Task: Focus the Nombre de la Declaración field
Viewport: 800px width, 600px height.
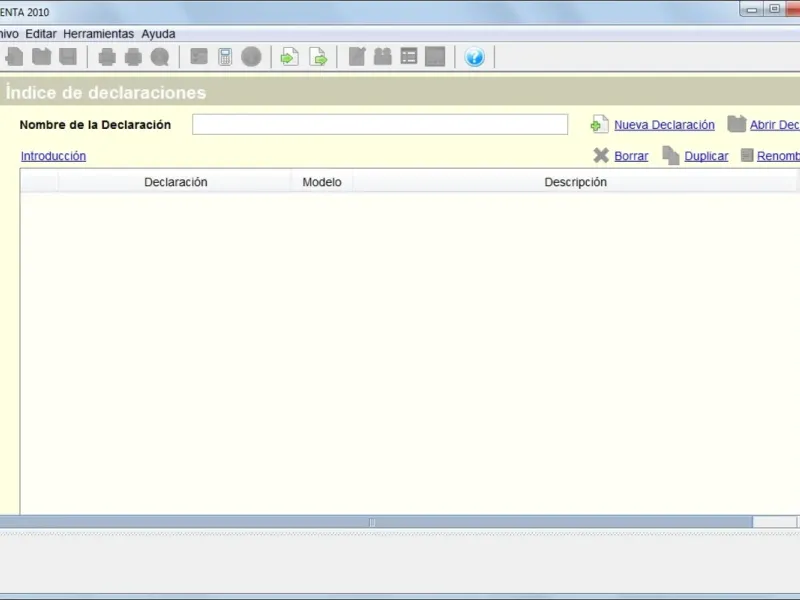Action: point(380,124)
